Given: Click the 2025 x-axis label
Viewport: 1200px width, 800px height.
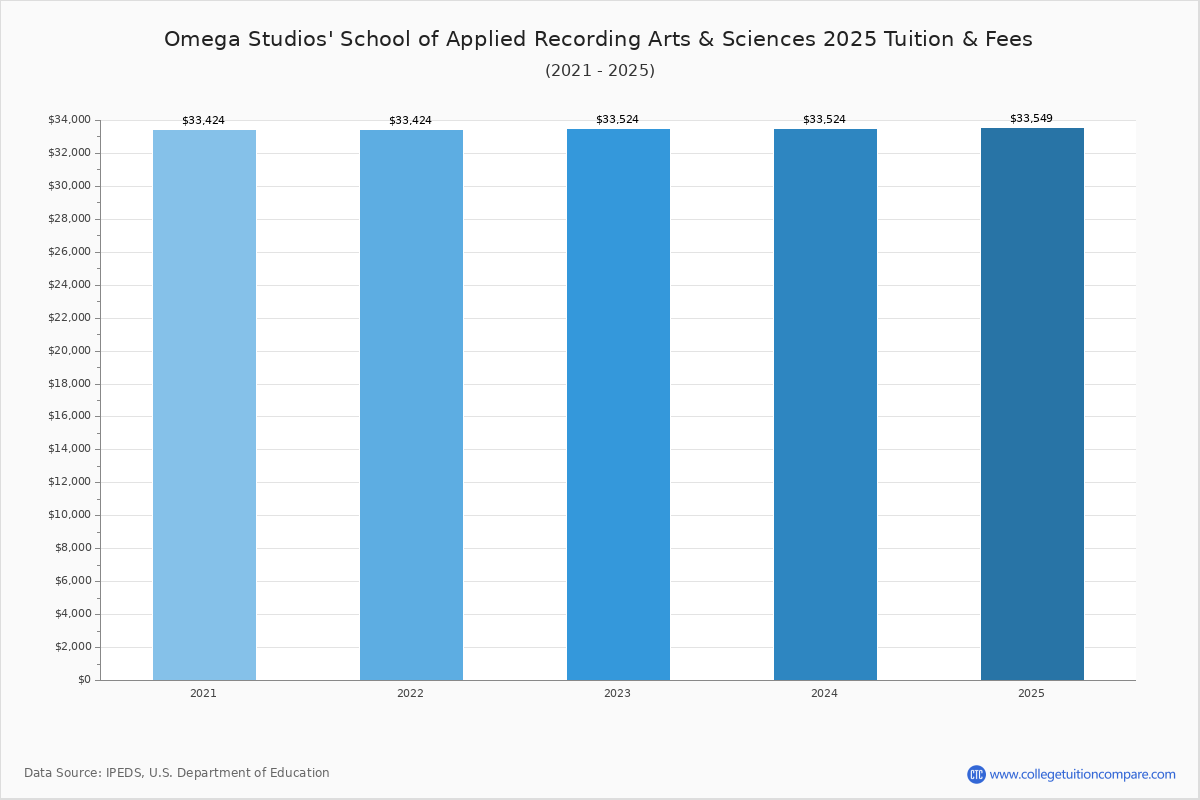Looking at the screenshot, I should pos(1031,693).
